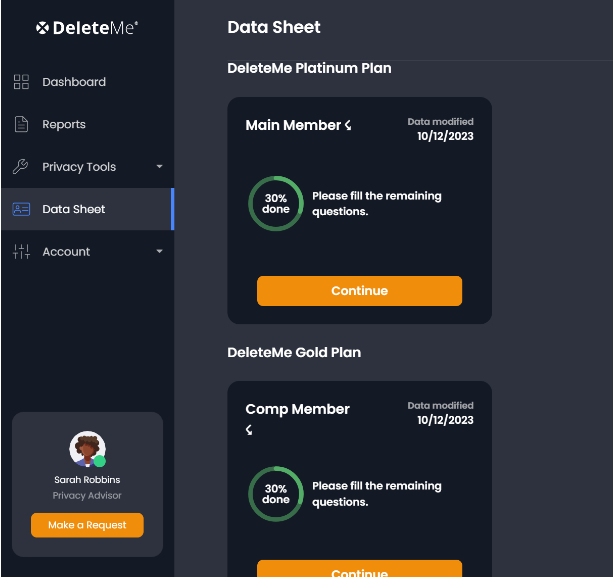616x580 pixels.
Task: Click the Sarah Robbins name
Action: [87, 480]
